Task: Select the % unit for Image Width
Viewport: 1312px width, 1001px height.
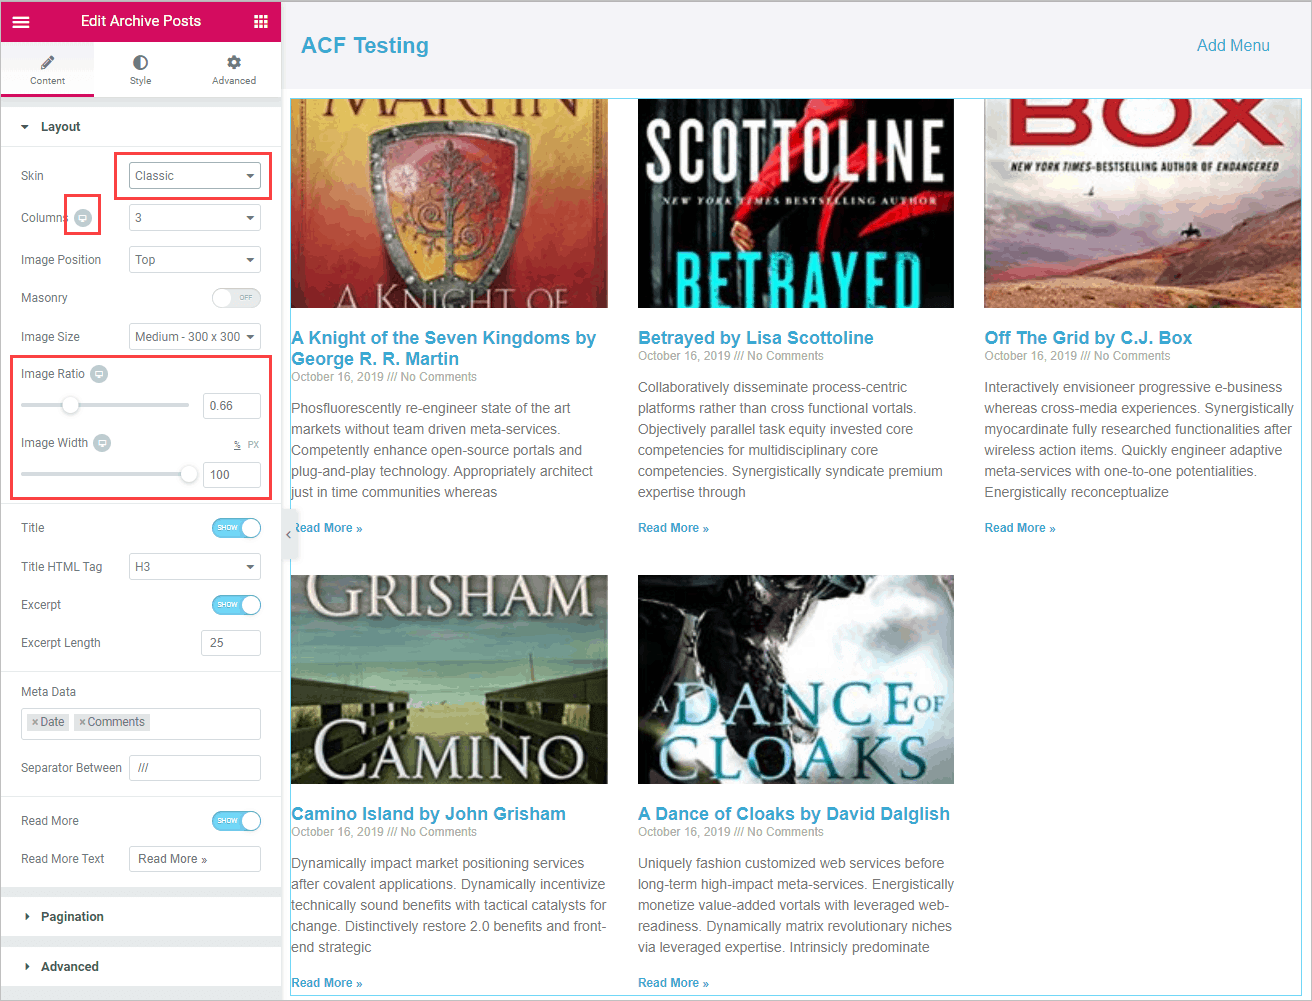Action: click(237, 445)
